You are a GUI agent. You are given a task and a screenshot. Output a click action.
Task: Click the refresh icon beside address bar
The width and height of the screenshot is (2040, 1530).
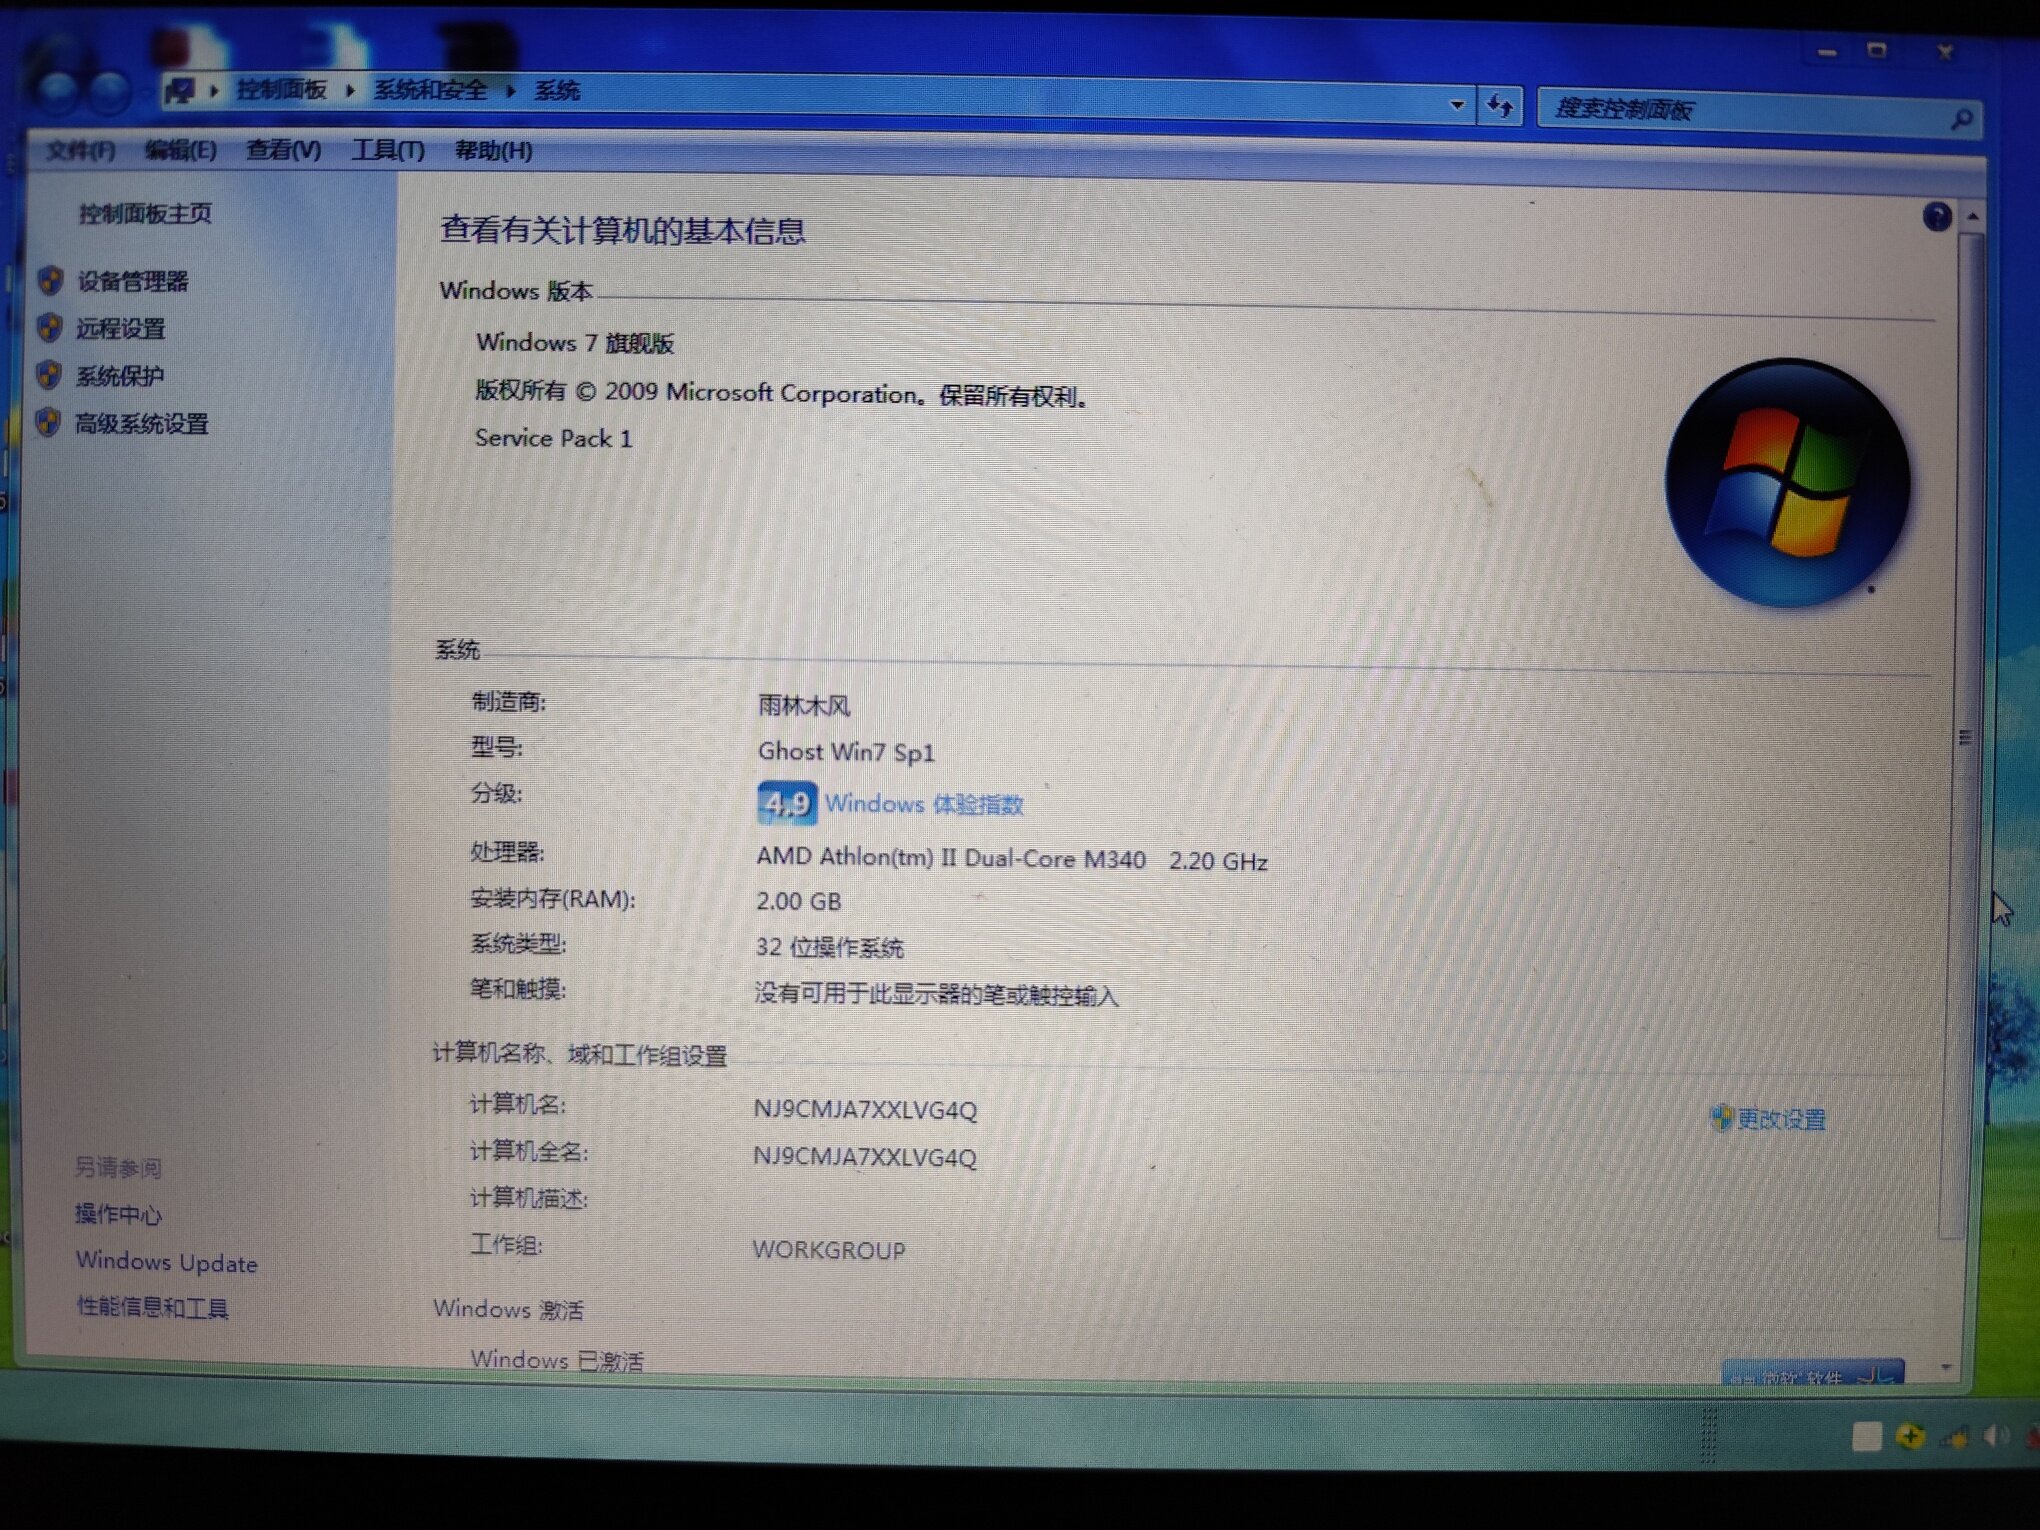click(1499, 105)
